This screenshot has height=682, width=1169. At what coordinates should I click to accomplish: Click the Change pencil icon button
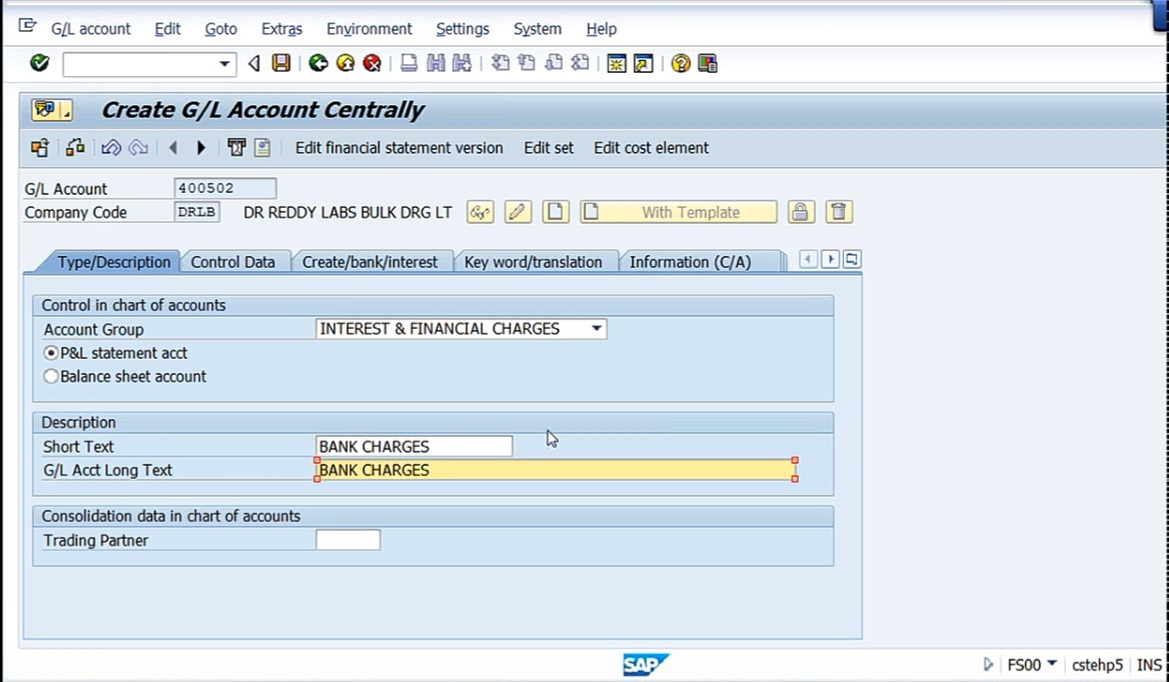click(517, 212)
